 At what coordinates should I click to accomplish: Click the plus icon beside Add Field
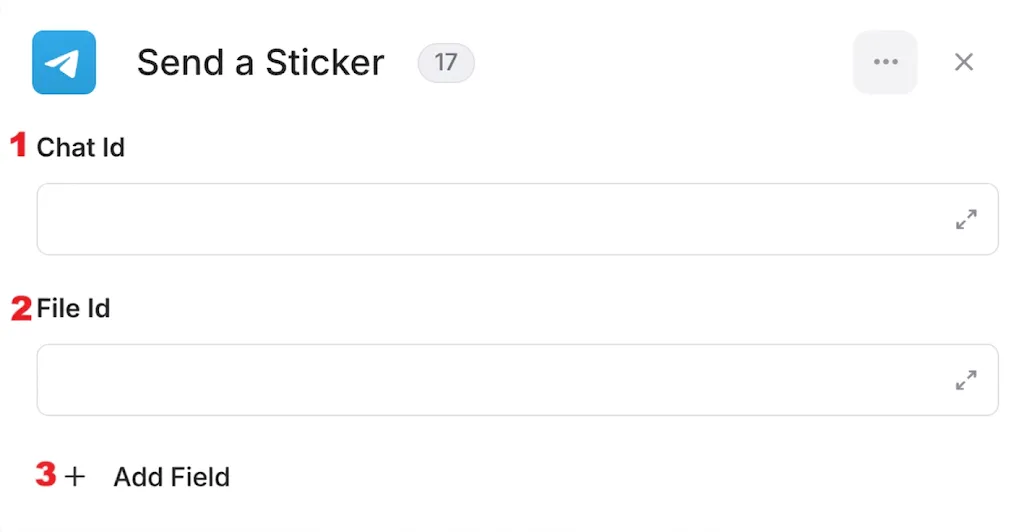tap(75, 477)
